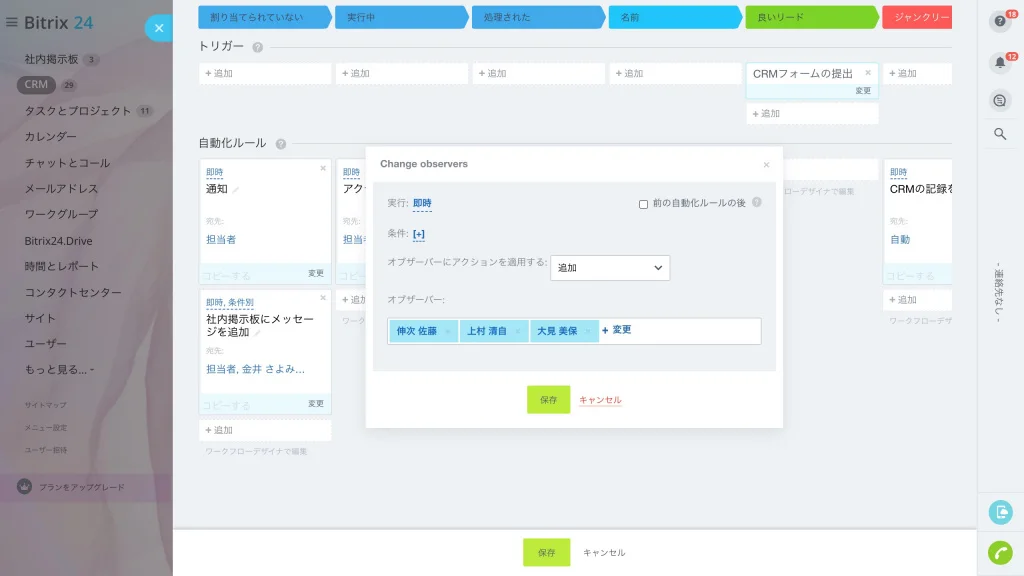Close the Change observers dialog
This screenshot has width=1024, height=576.
(767, 165)
